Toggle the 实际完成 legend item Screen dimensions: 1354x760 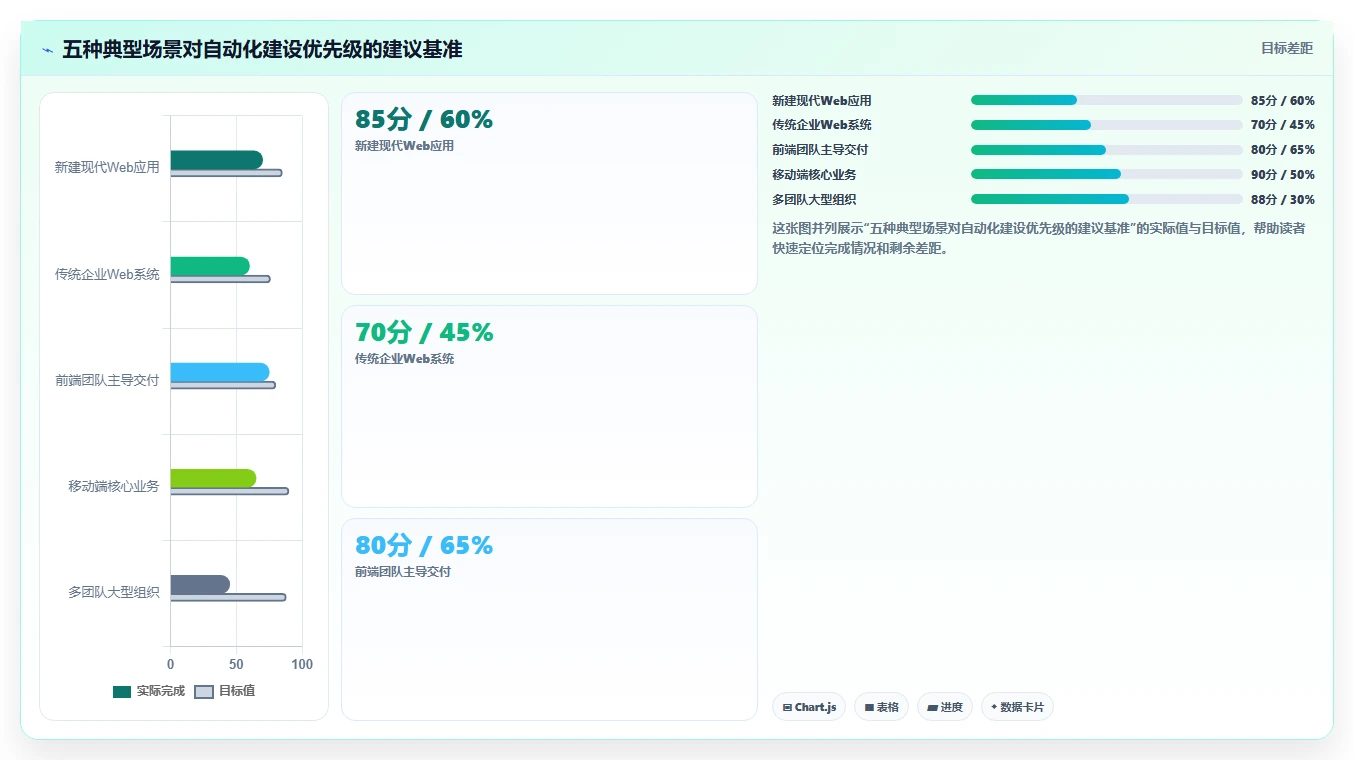tap(149, 691)
